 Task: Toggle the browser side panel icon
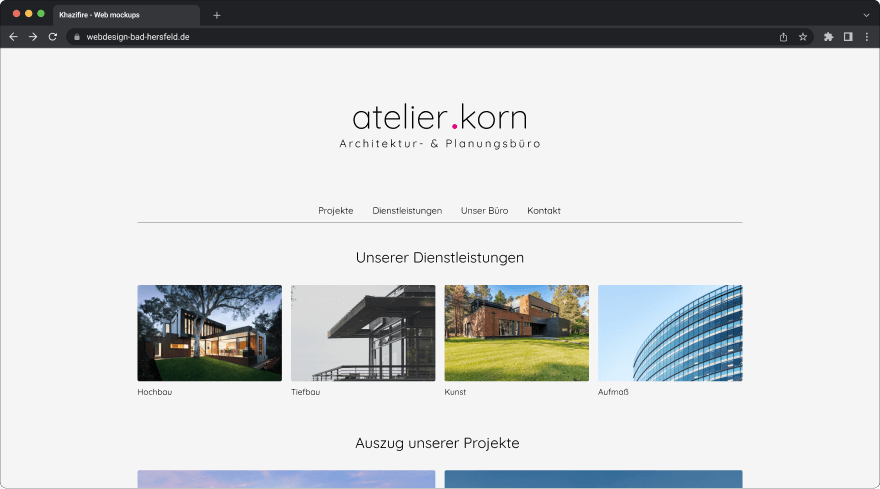848,37
